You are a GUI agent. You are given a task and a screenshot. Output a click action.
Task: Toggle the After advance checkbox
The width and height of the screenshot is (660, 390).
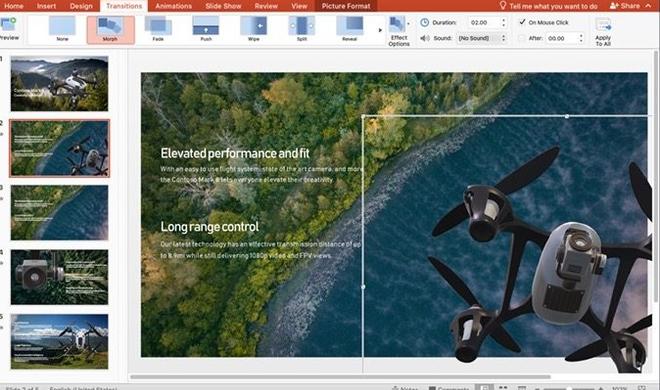[522, 38]
